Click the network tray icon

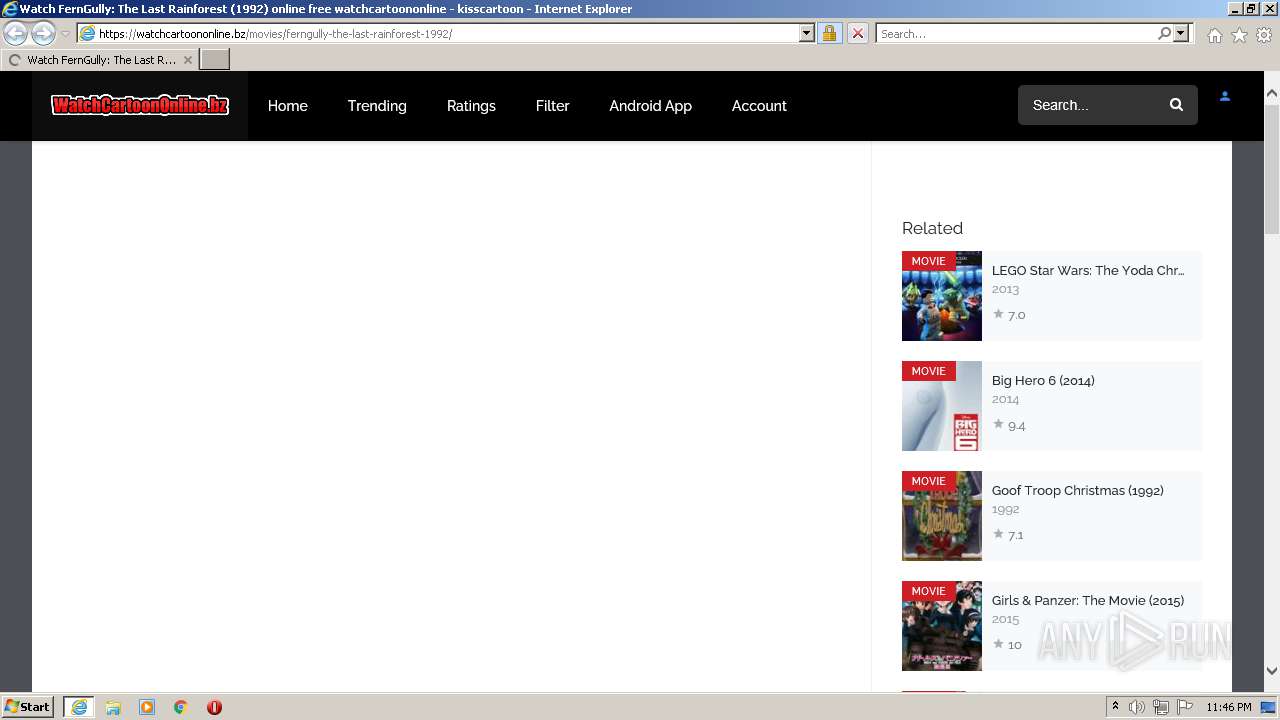(1161, 707)
